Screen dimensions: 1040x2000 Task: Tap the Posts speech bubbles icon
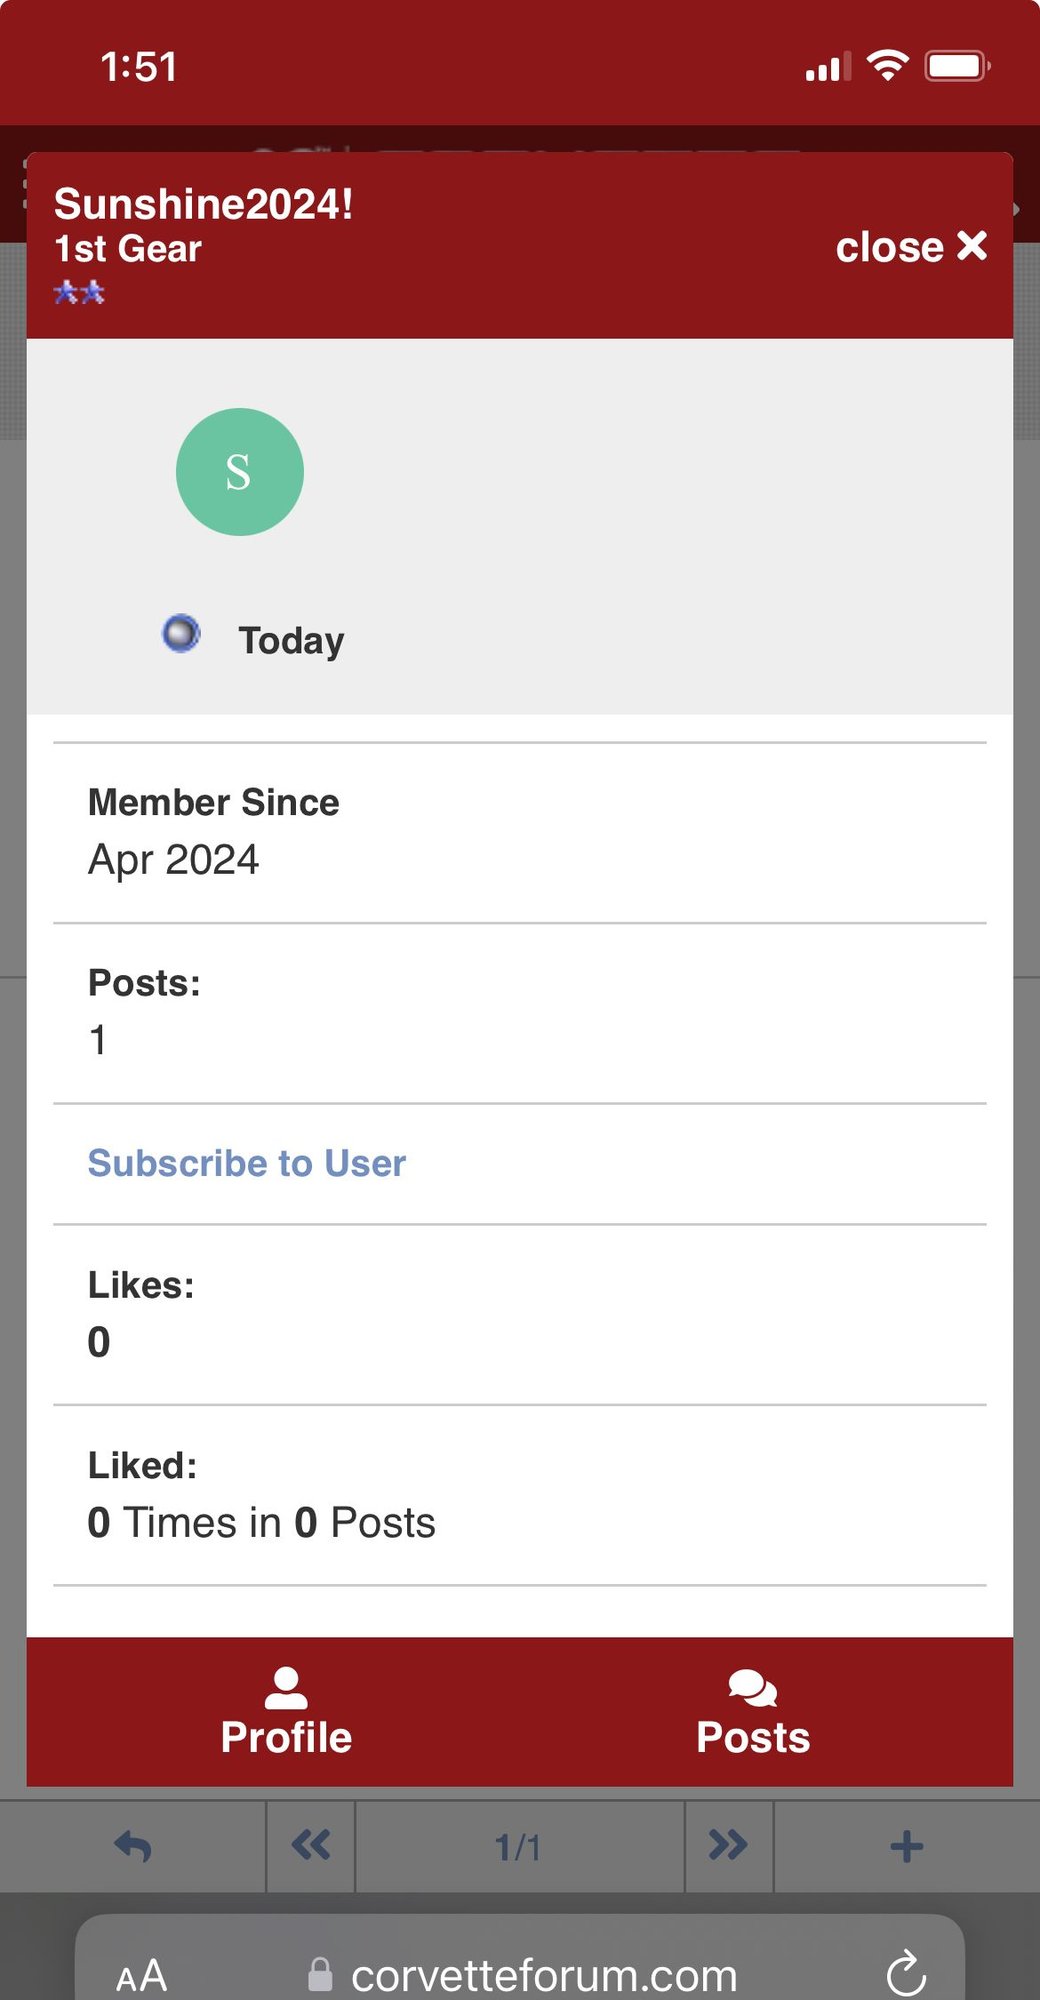point(753,1688)
